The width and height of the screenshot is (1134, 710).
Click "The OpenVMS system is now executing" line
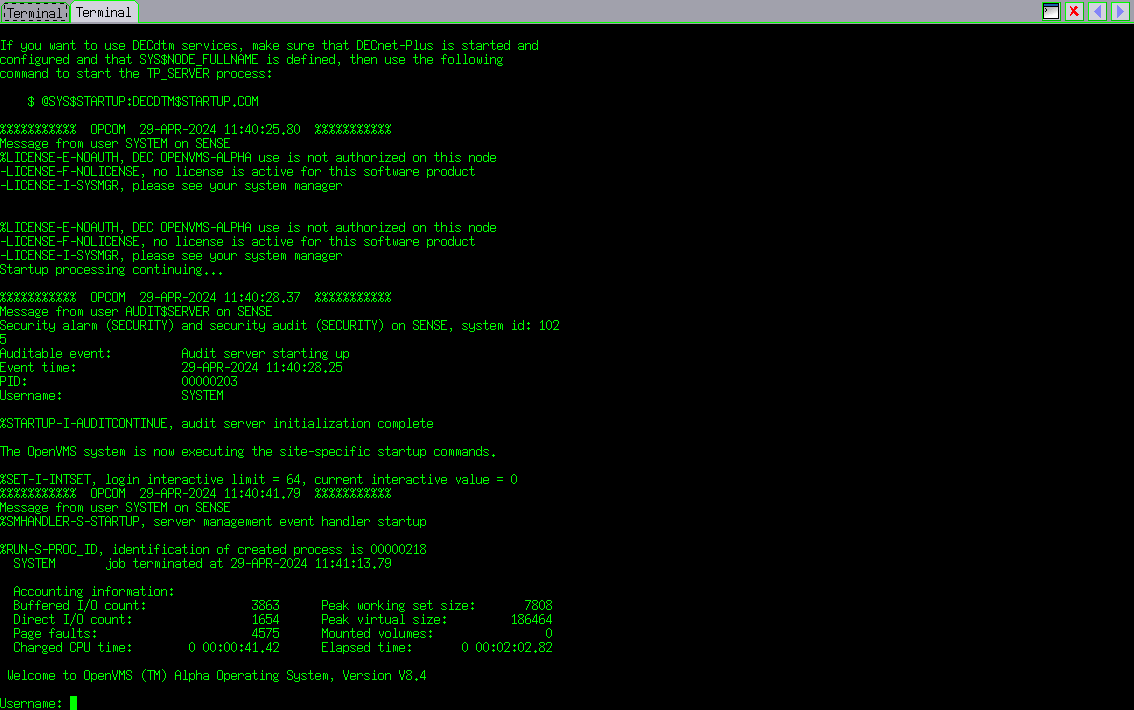tap(248, 451)
